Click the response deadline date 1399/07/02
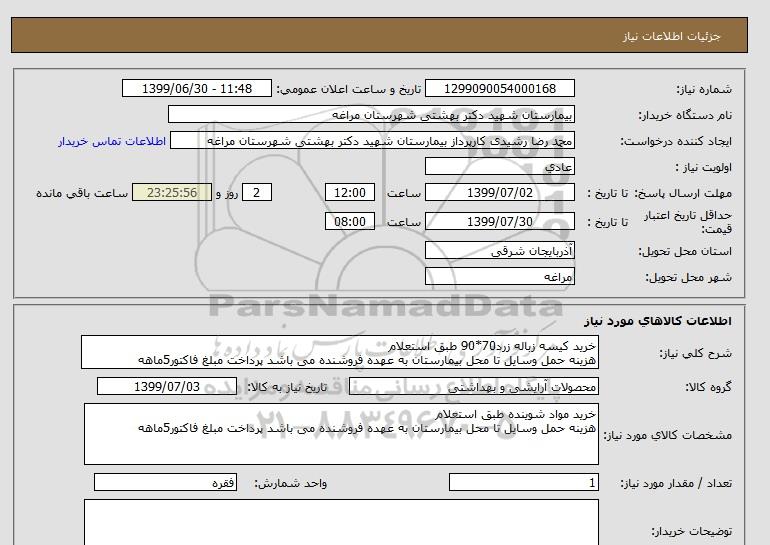The width and height of the screenshot is (770, 545). 500,193
